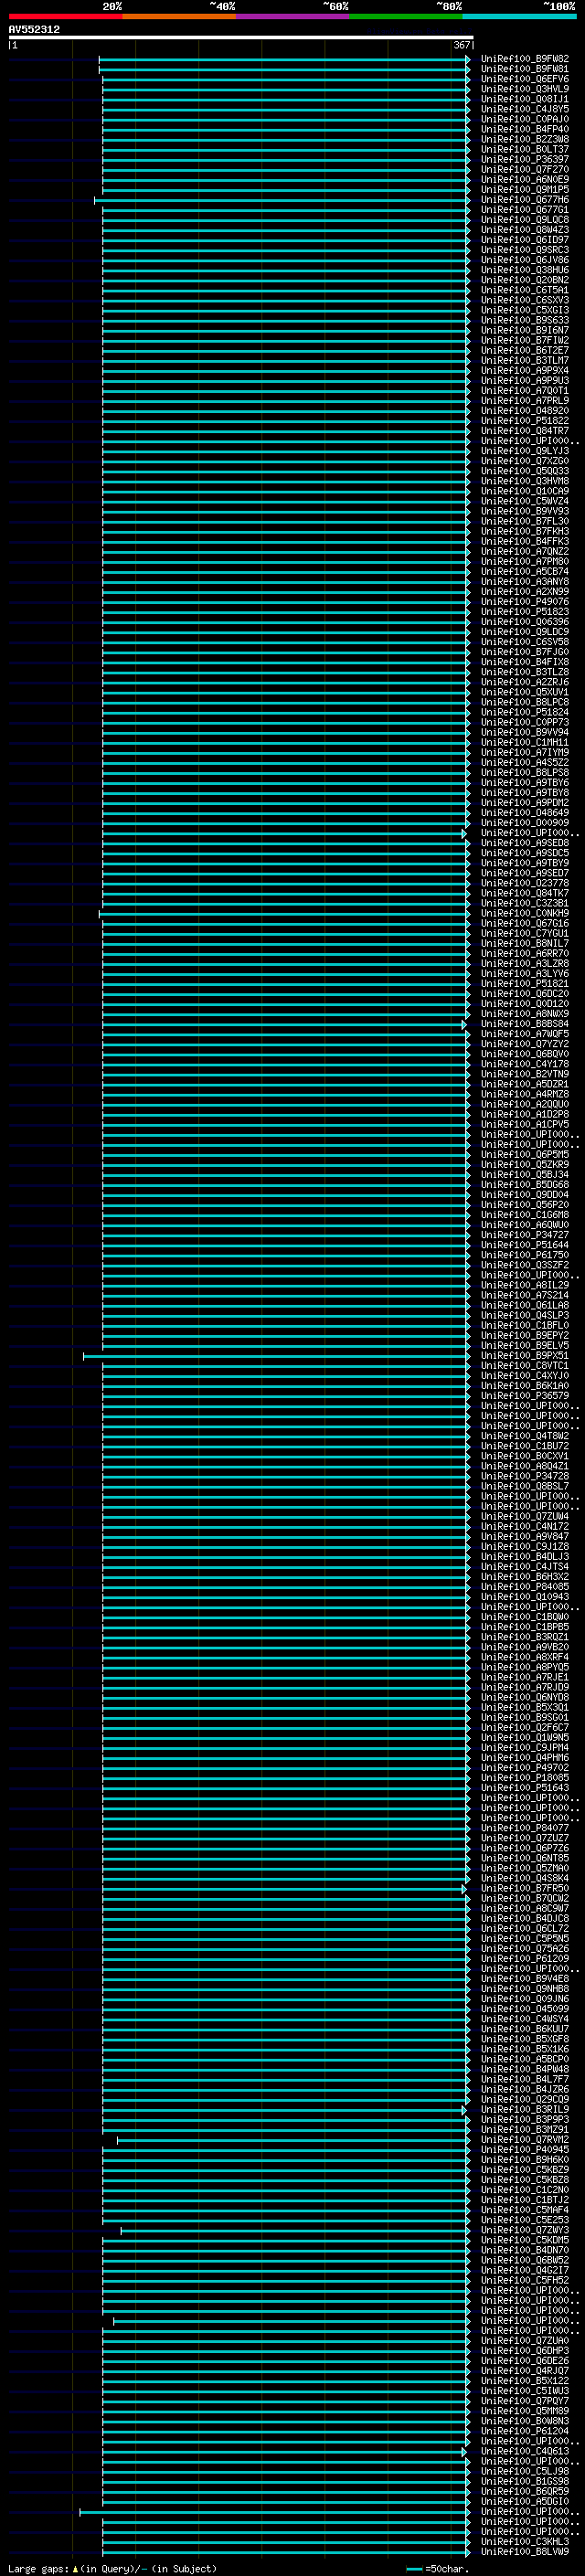Select hit label UniRef100_C3KHL3
This screenshot has width=585, height=2576.
[x=525, y=2541]
